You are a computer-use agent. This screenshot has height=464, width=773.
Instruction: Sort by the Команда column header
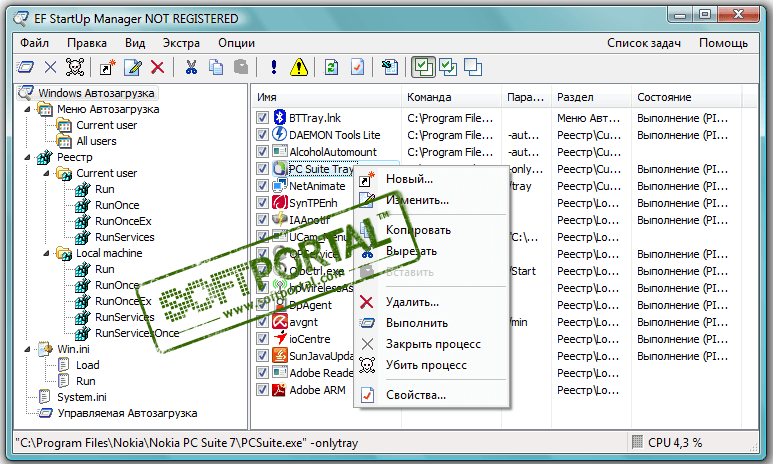coord(452,97)
